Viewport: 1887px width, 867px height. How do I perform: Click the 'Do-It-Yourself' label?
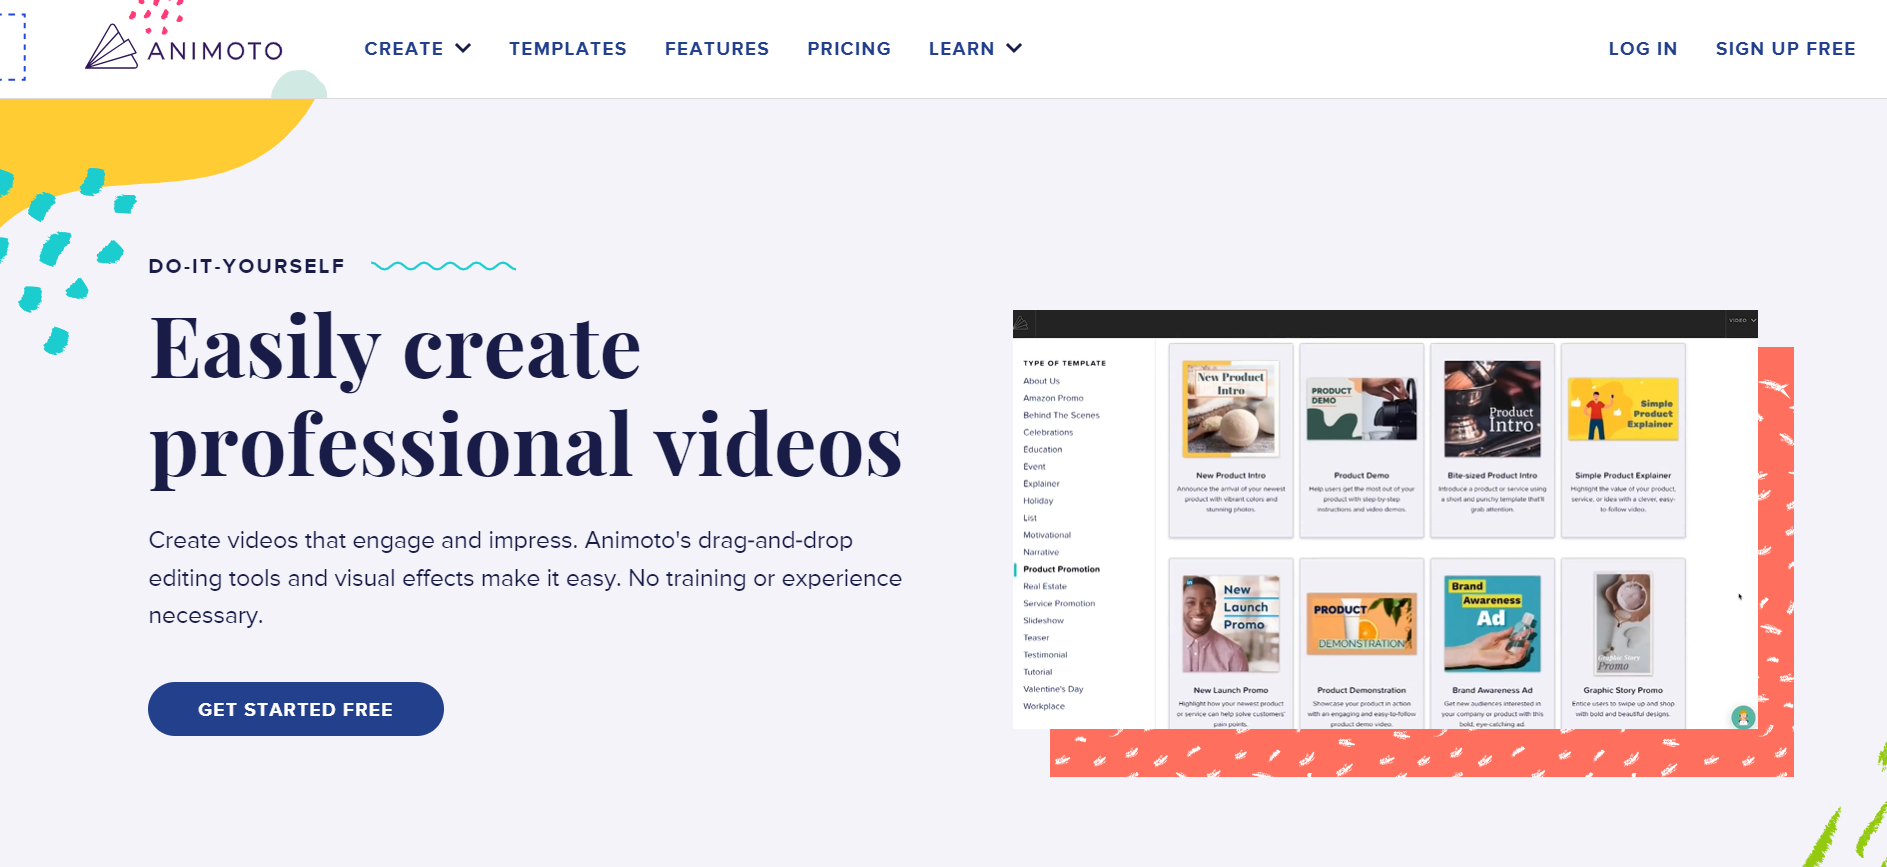click(246, 266)
